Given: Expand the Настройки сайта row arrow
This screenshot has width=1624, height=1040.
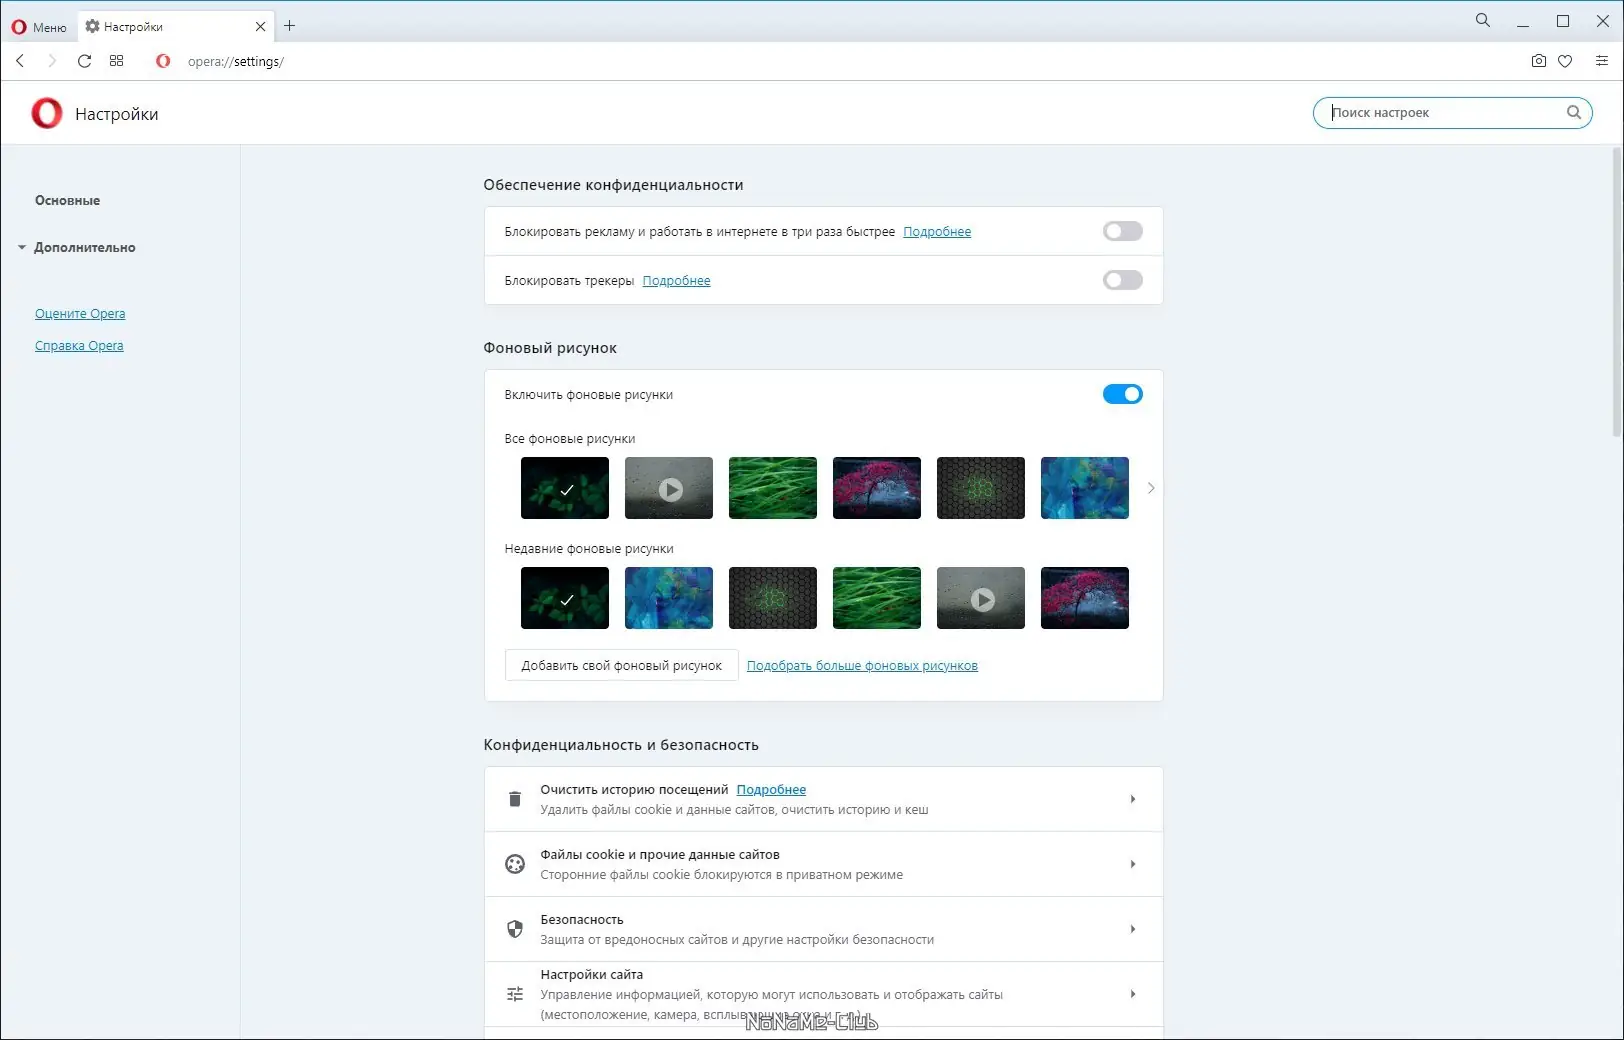Looking at the screenshot, I should tap(1133, 994).
